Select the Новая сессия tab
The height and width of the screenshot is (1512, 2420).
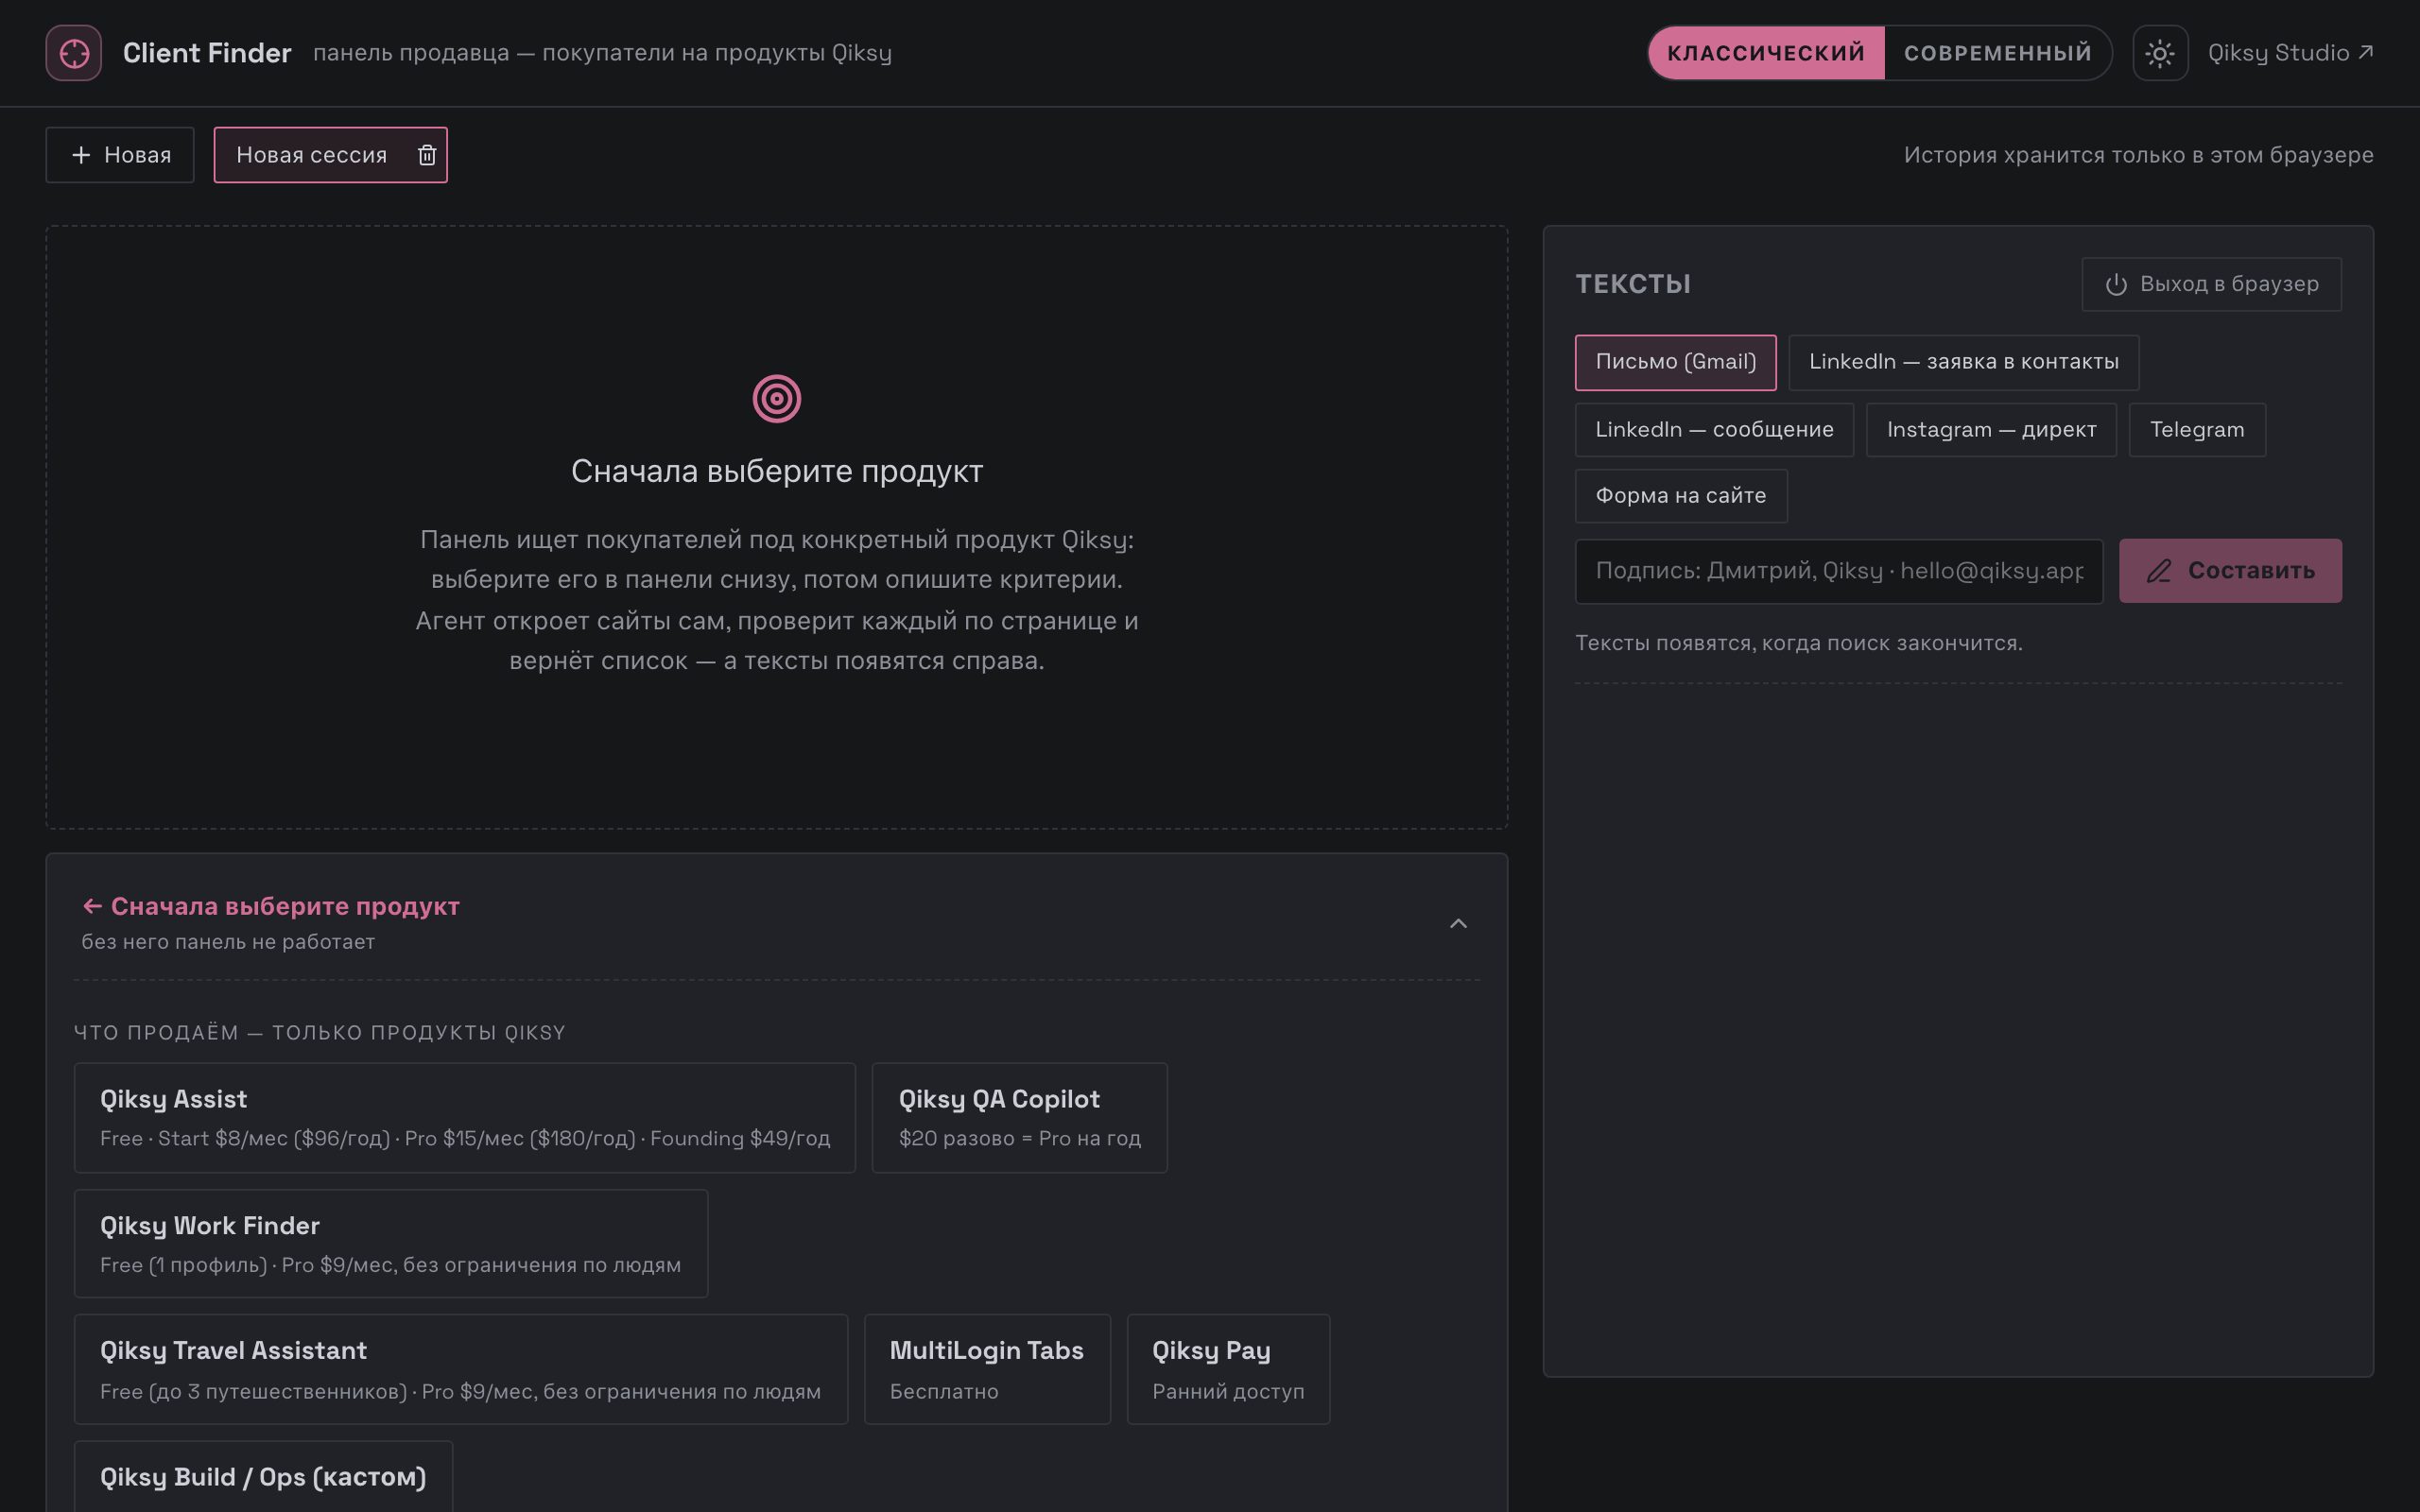coord(312,155)
